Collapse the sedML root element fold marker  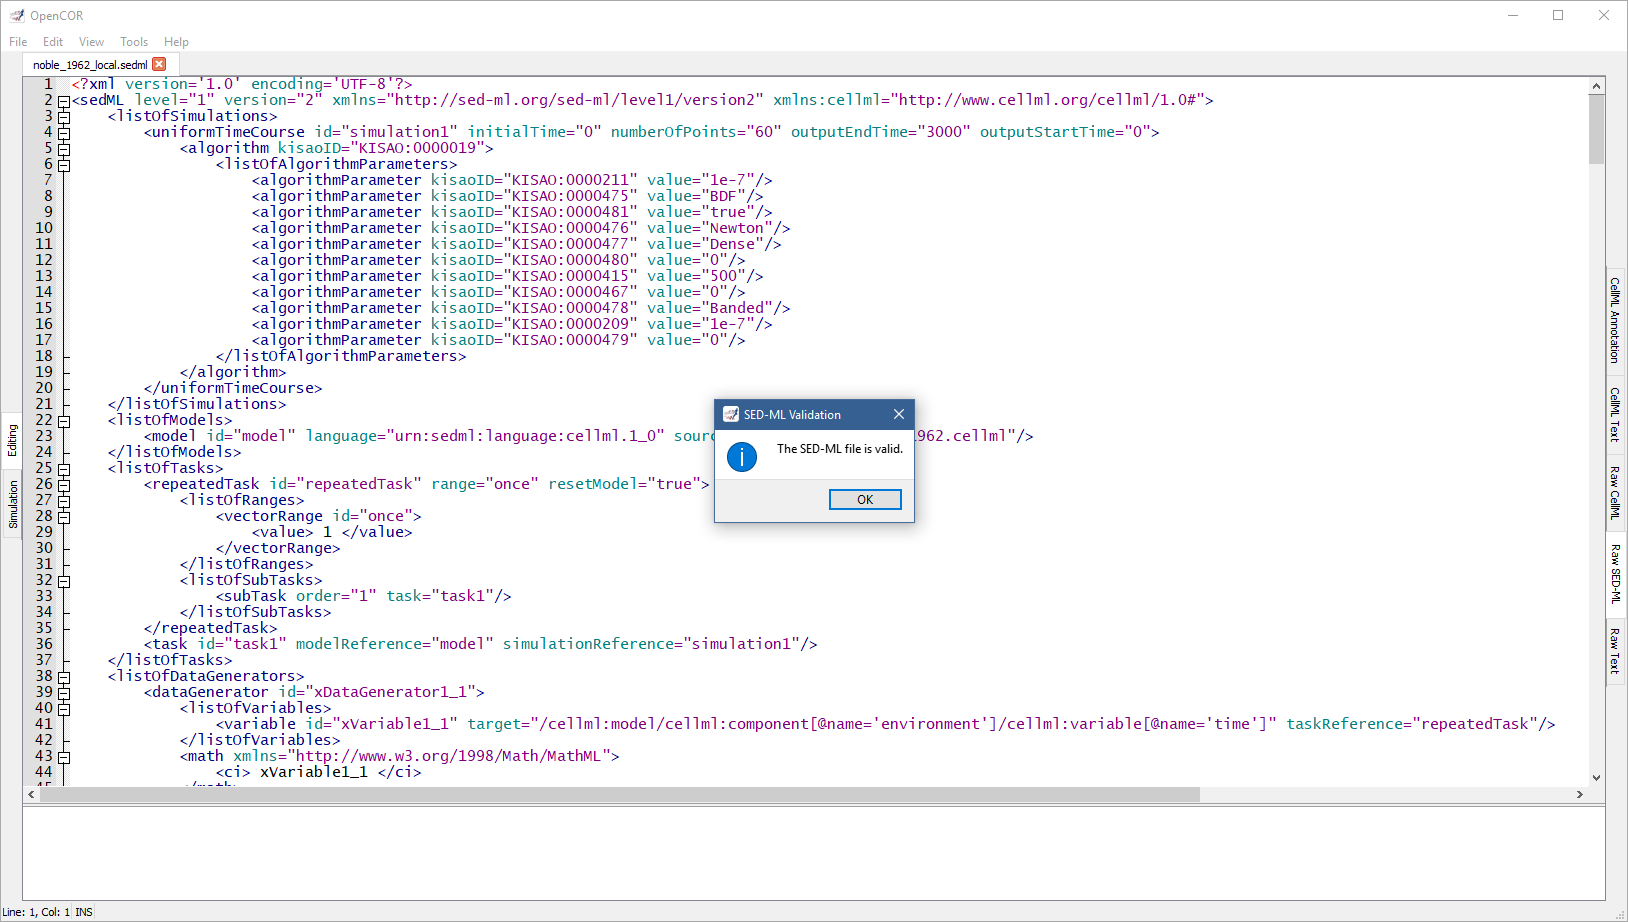click(64, 101)
